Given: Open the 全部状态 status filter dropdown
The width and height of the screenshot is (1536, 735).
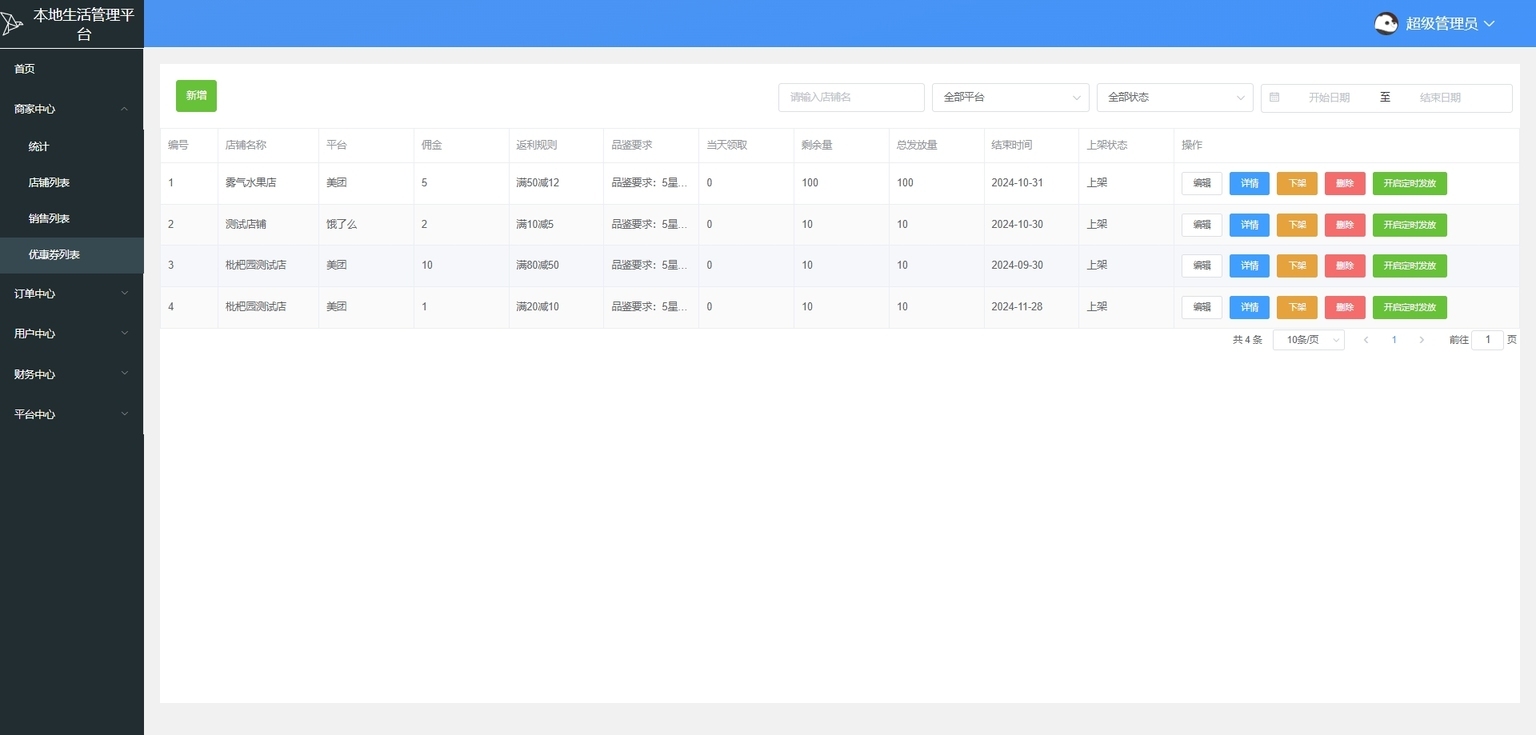Looking at the screenshot, I should pyautogui.click(x=1175, y=97).
